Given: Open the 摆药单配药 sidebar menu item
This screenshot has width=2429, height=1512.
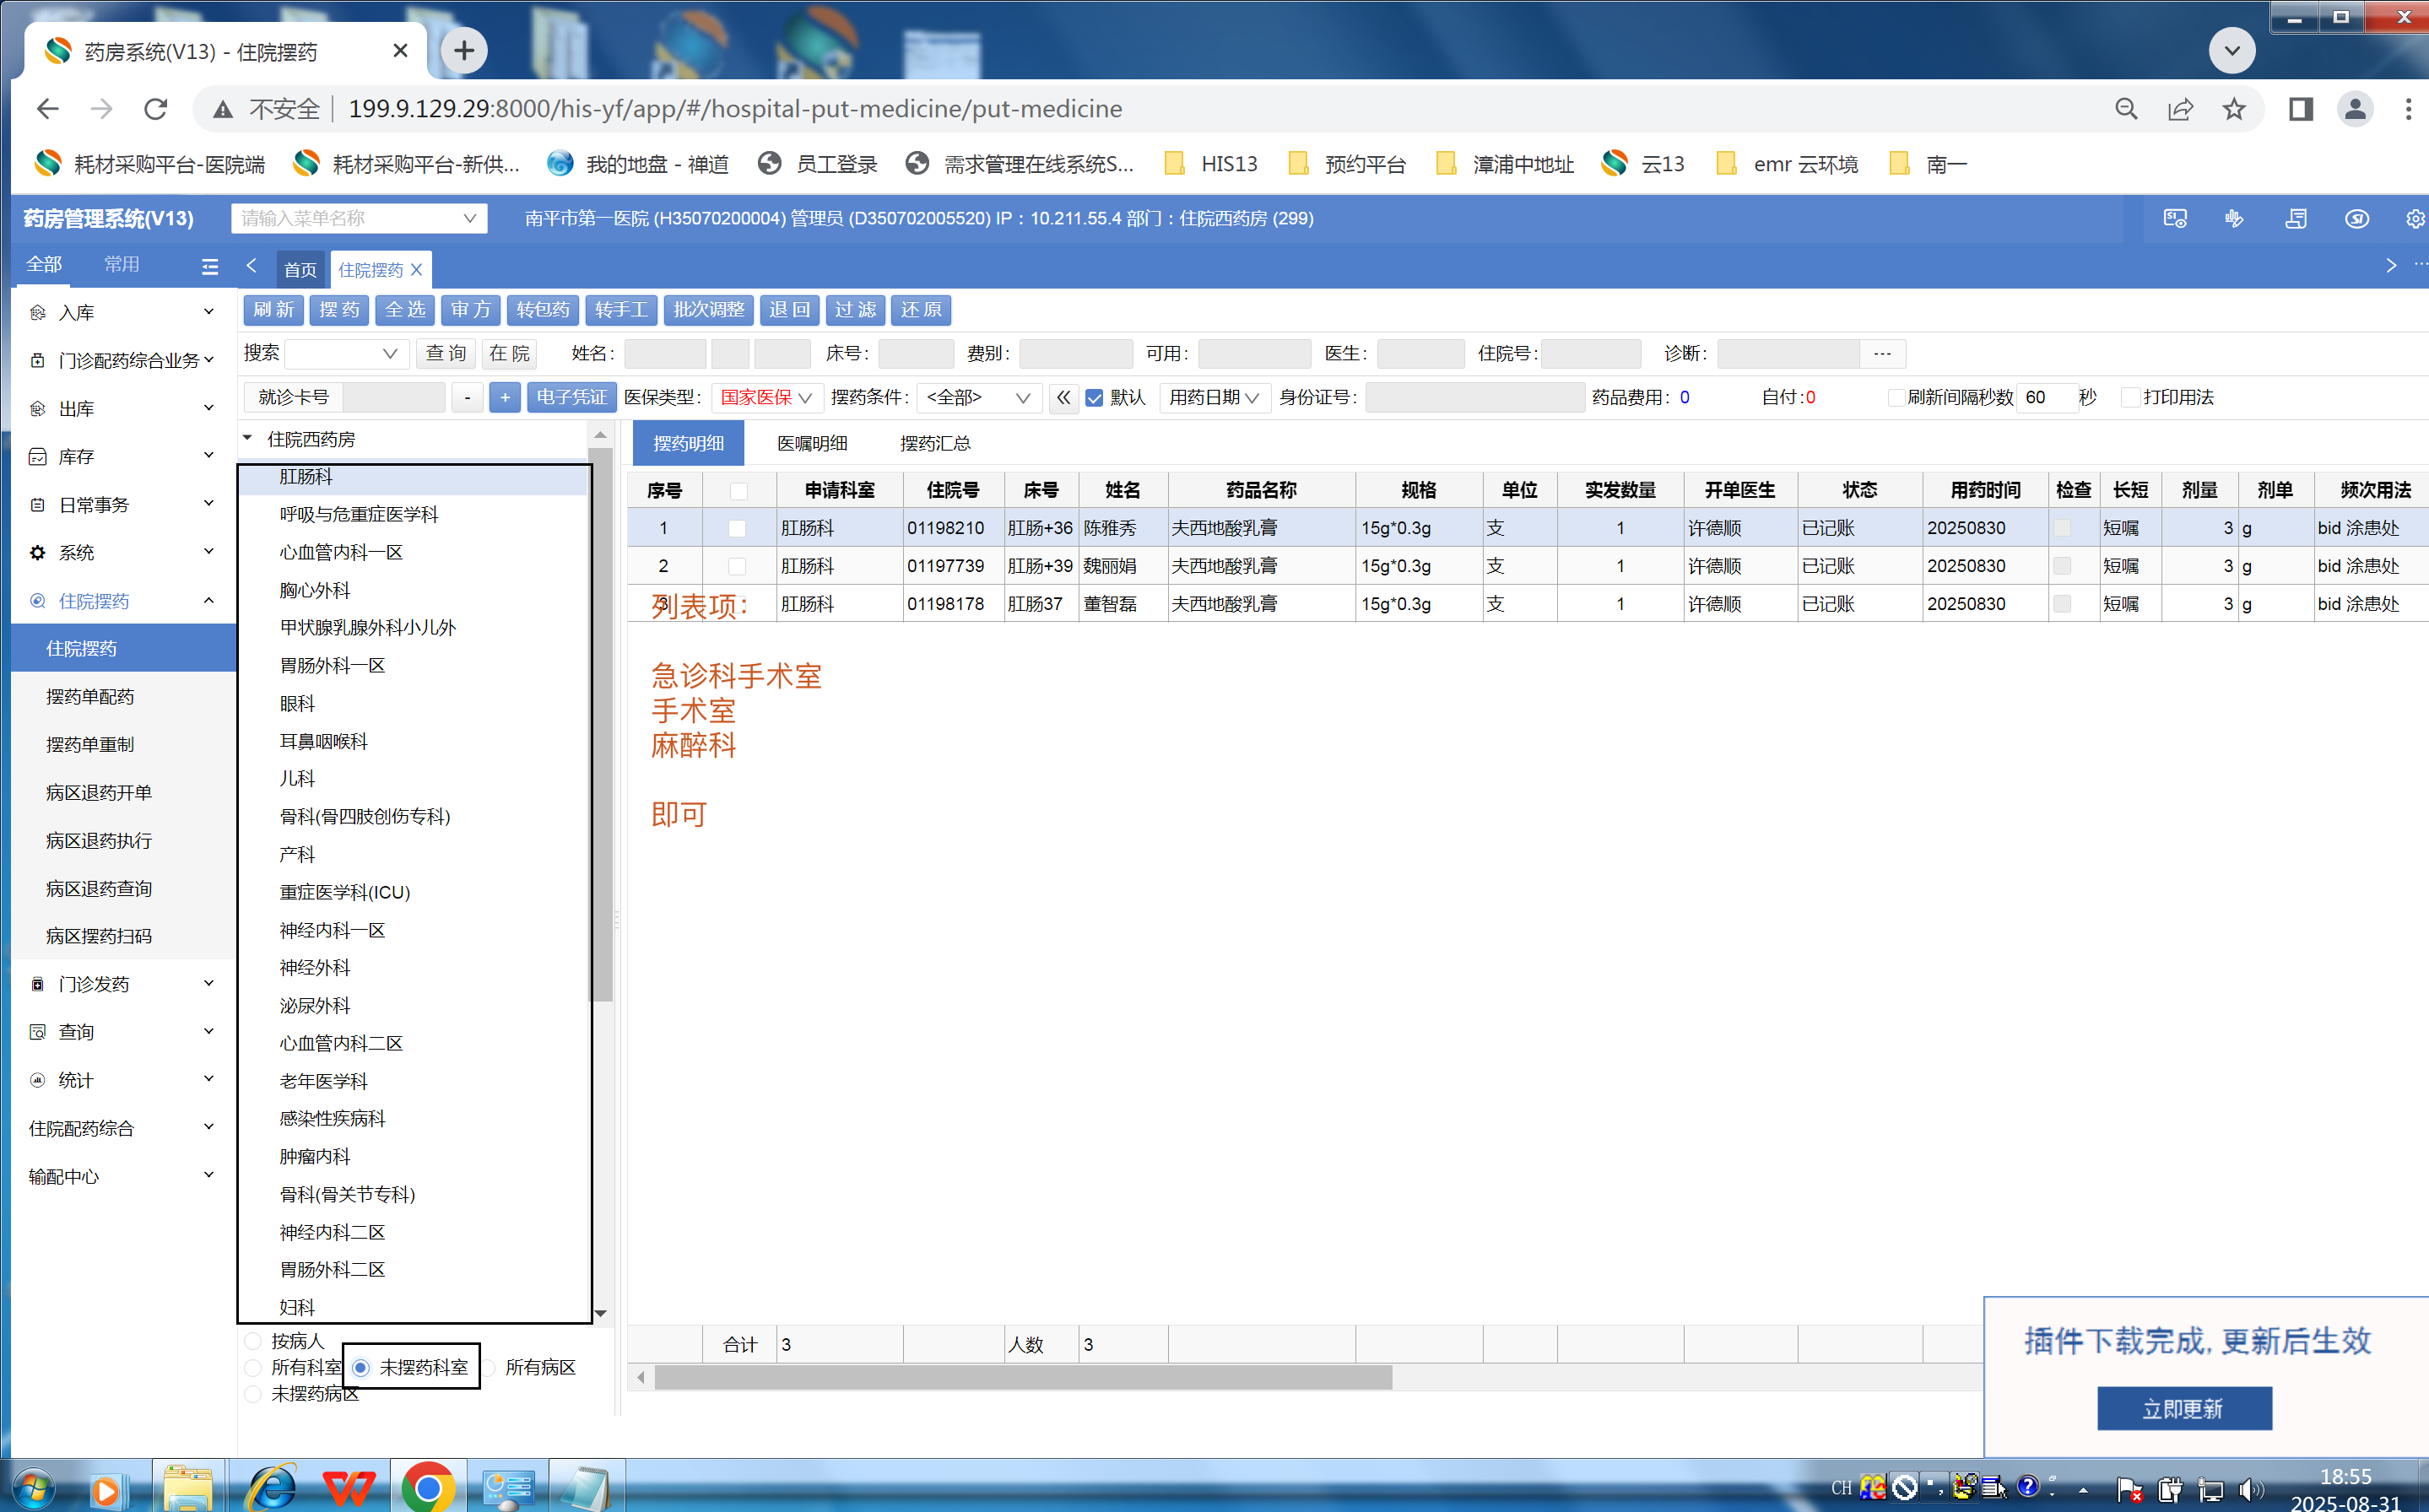Looking at the screenshot, I should coord(90,697).
